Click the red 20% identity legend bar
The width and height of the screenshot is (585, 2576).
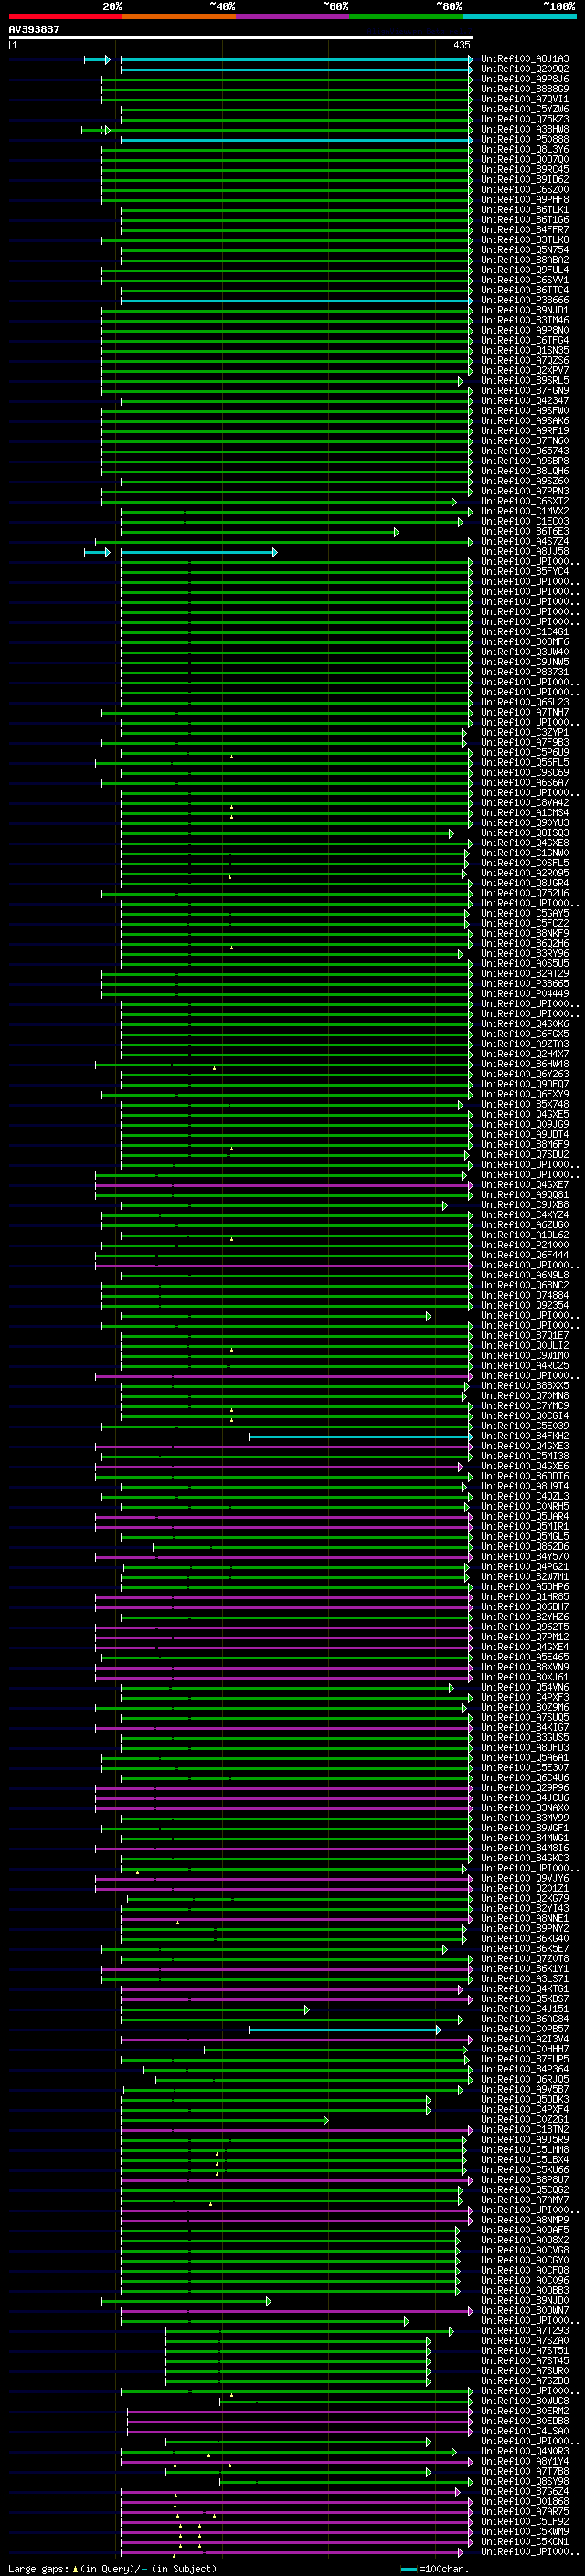click(65, 16)
